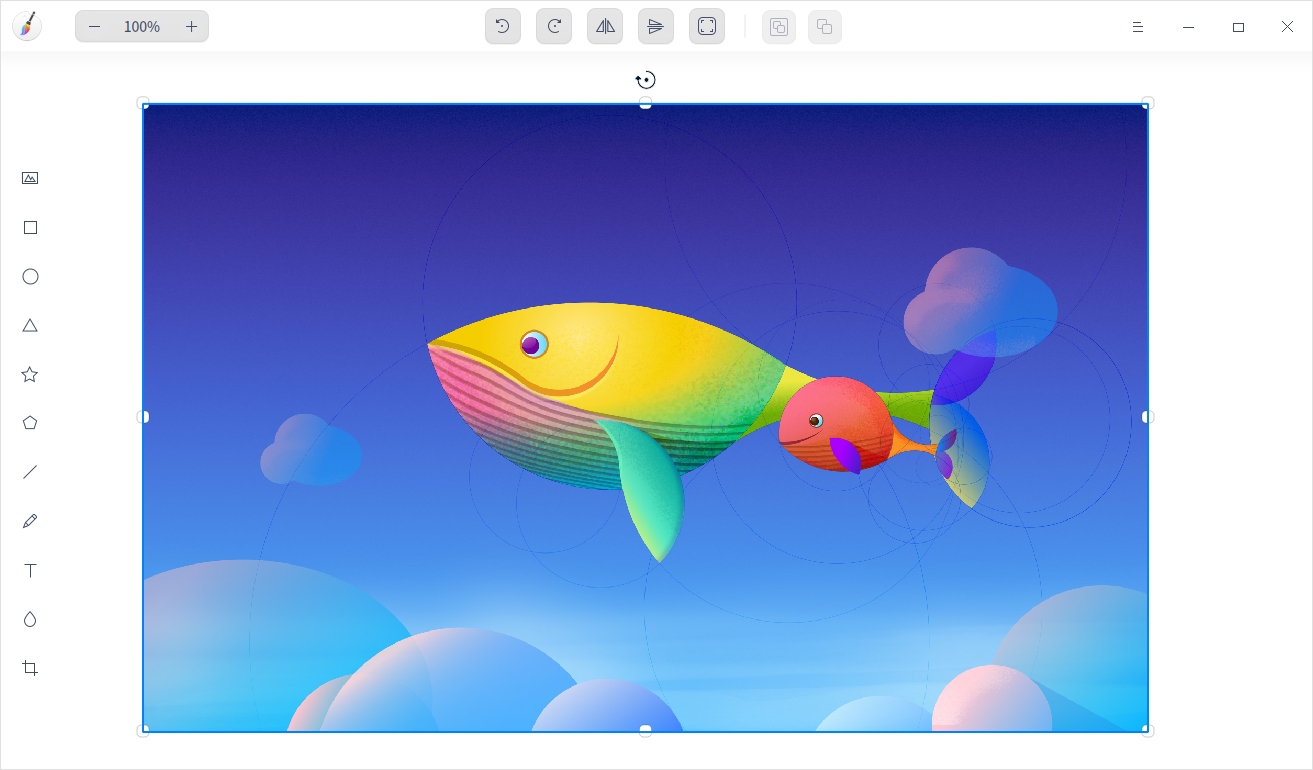Screen dimensions: 1313x770
Task: Flip the image vertically
Action: tap(656, 26)
